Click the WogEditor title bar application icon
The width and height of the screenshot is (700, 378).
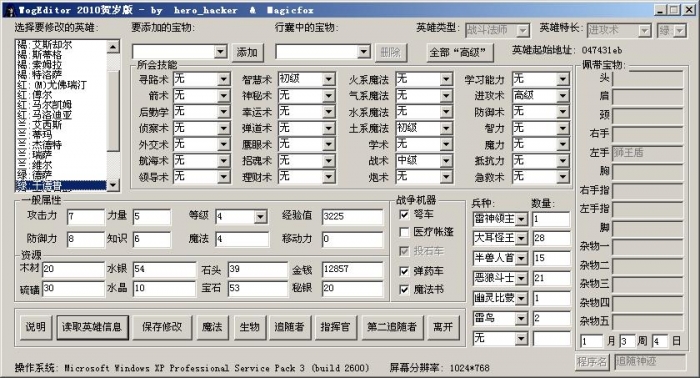coord(9,10)
